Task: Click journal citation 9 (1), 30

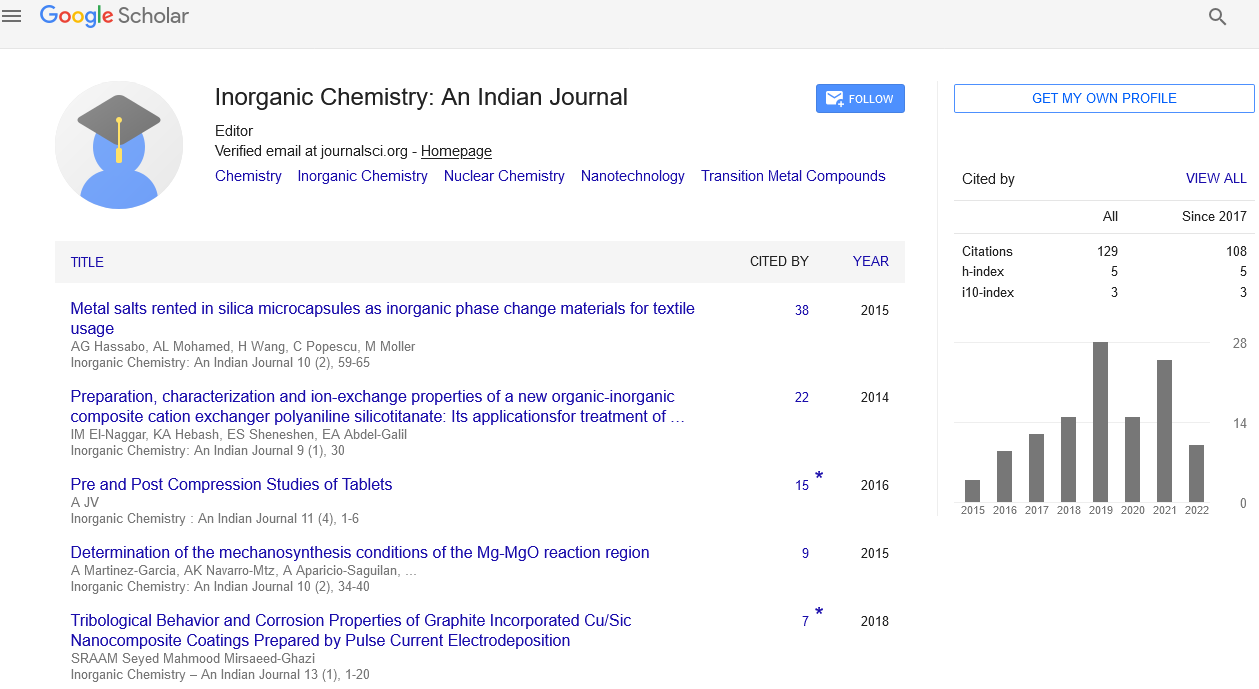Action: tap(208, 451)
